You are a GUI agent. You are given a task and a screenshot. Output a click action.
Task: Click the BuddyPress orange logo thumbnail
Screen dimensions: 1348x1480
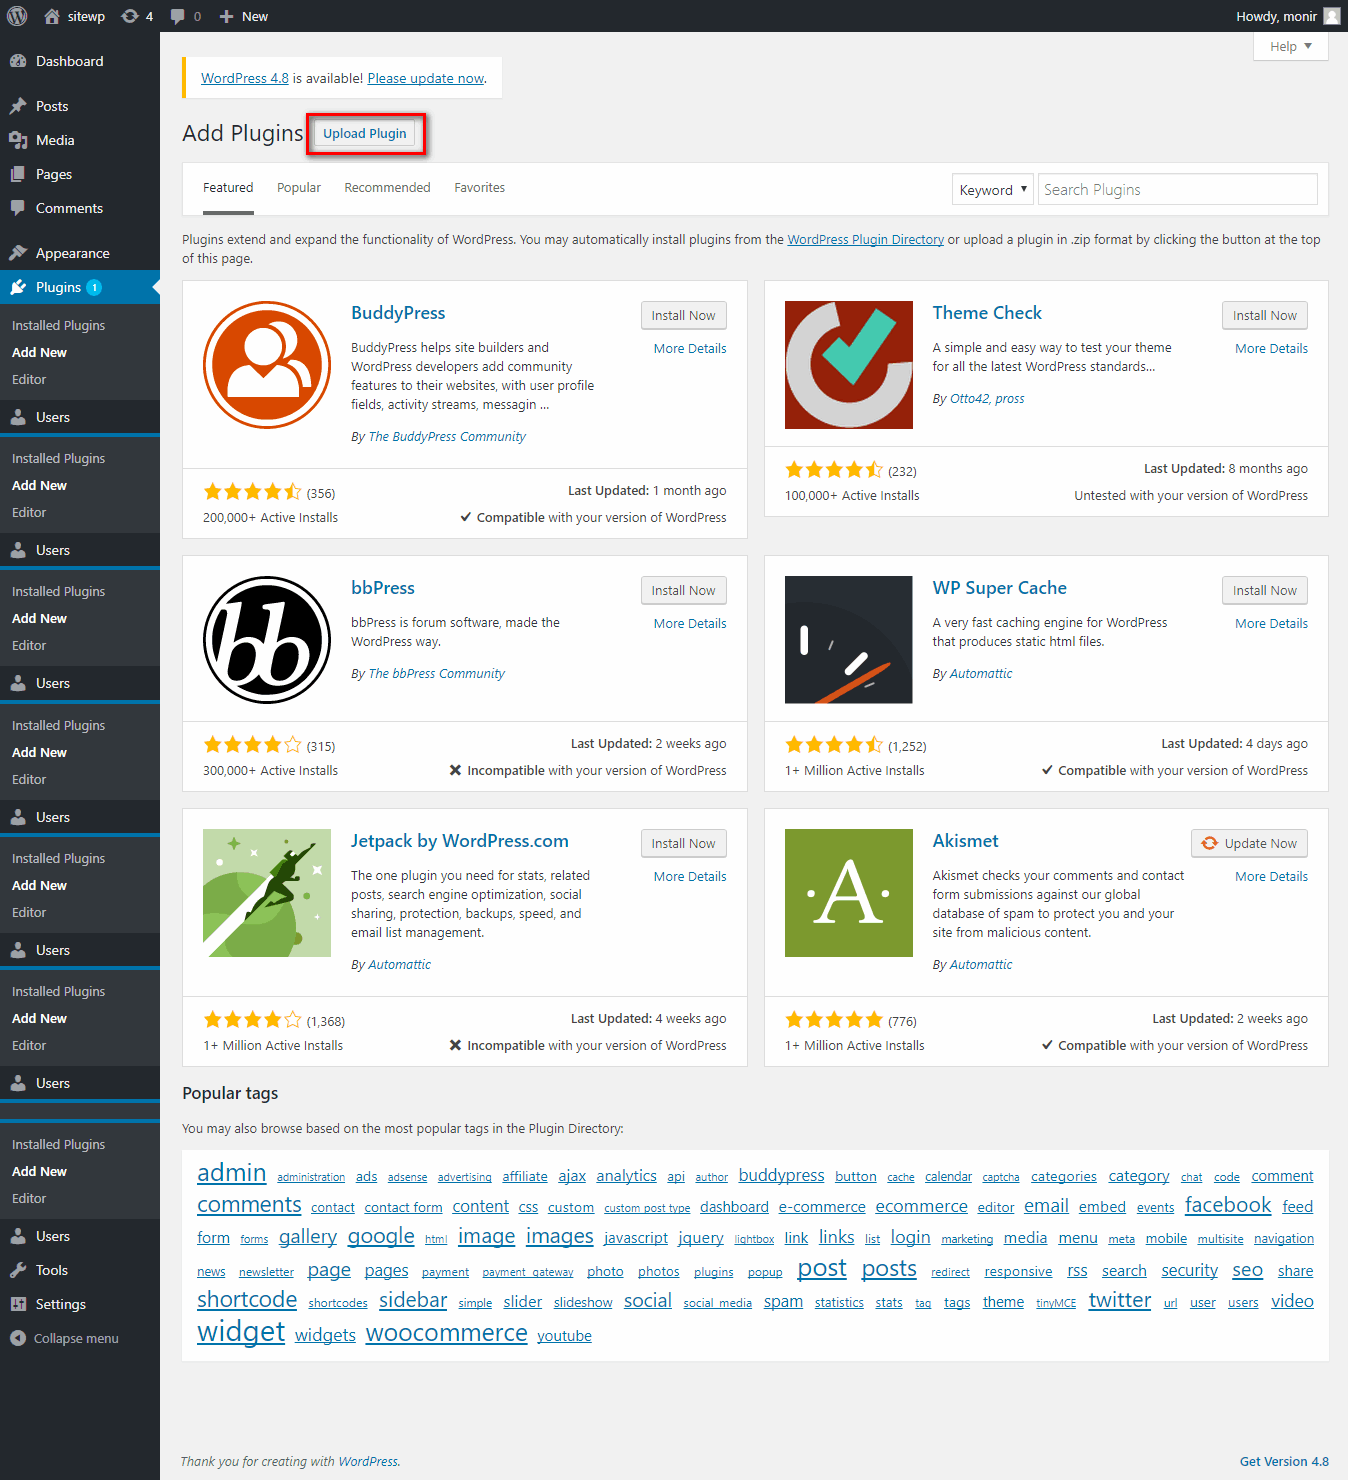pyautogui.click(x=267, y=365)
